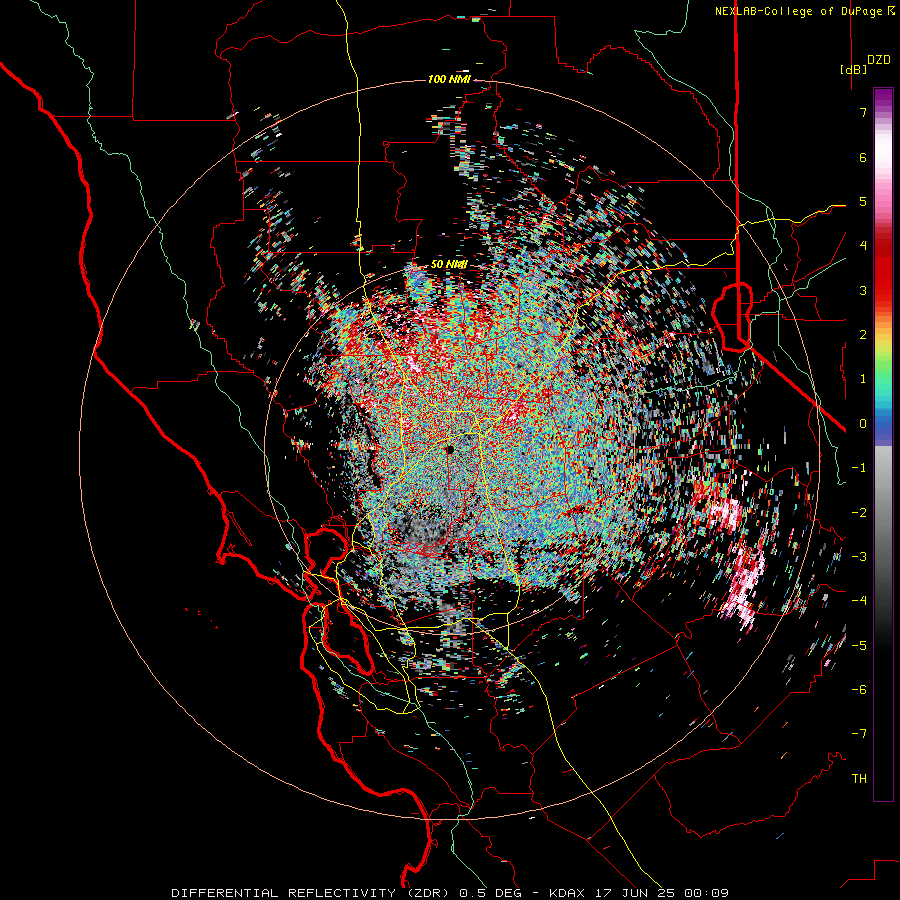
Task: Click the red 3 dB color bar segment
Action: (x=883, y=290)
